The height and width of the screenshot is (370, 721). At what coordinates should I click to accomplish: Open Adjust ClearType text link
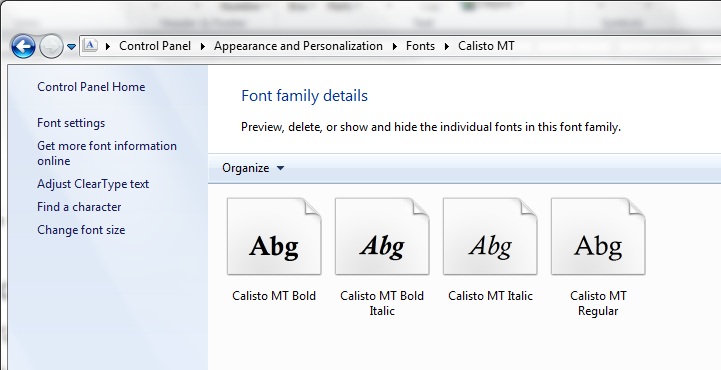[93, 184]
